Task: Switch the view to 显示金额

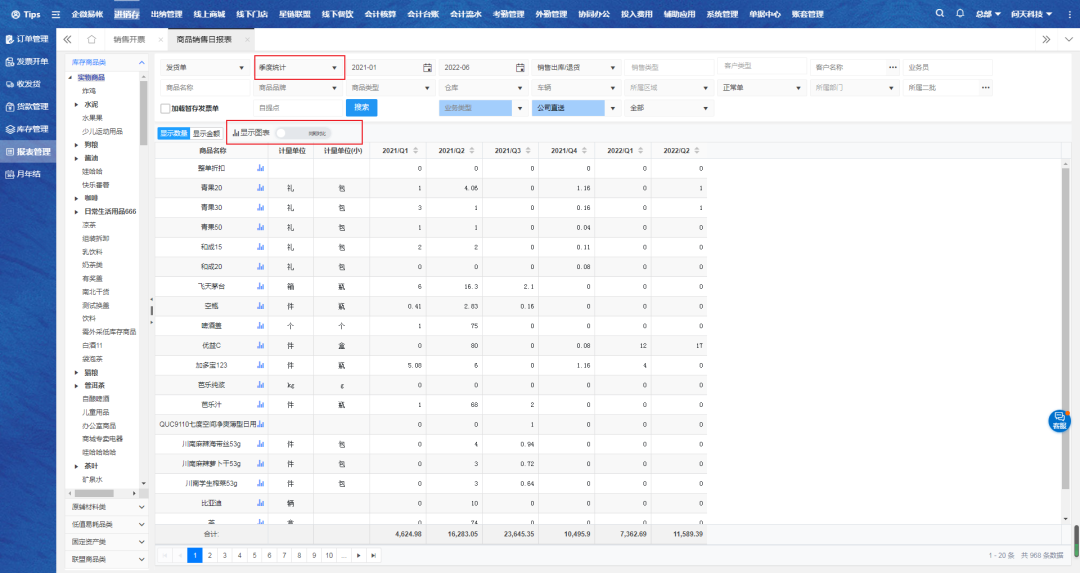Action: point(207,132)
